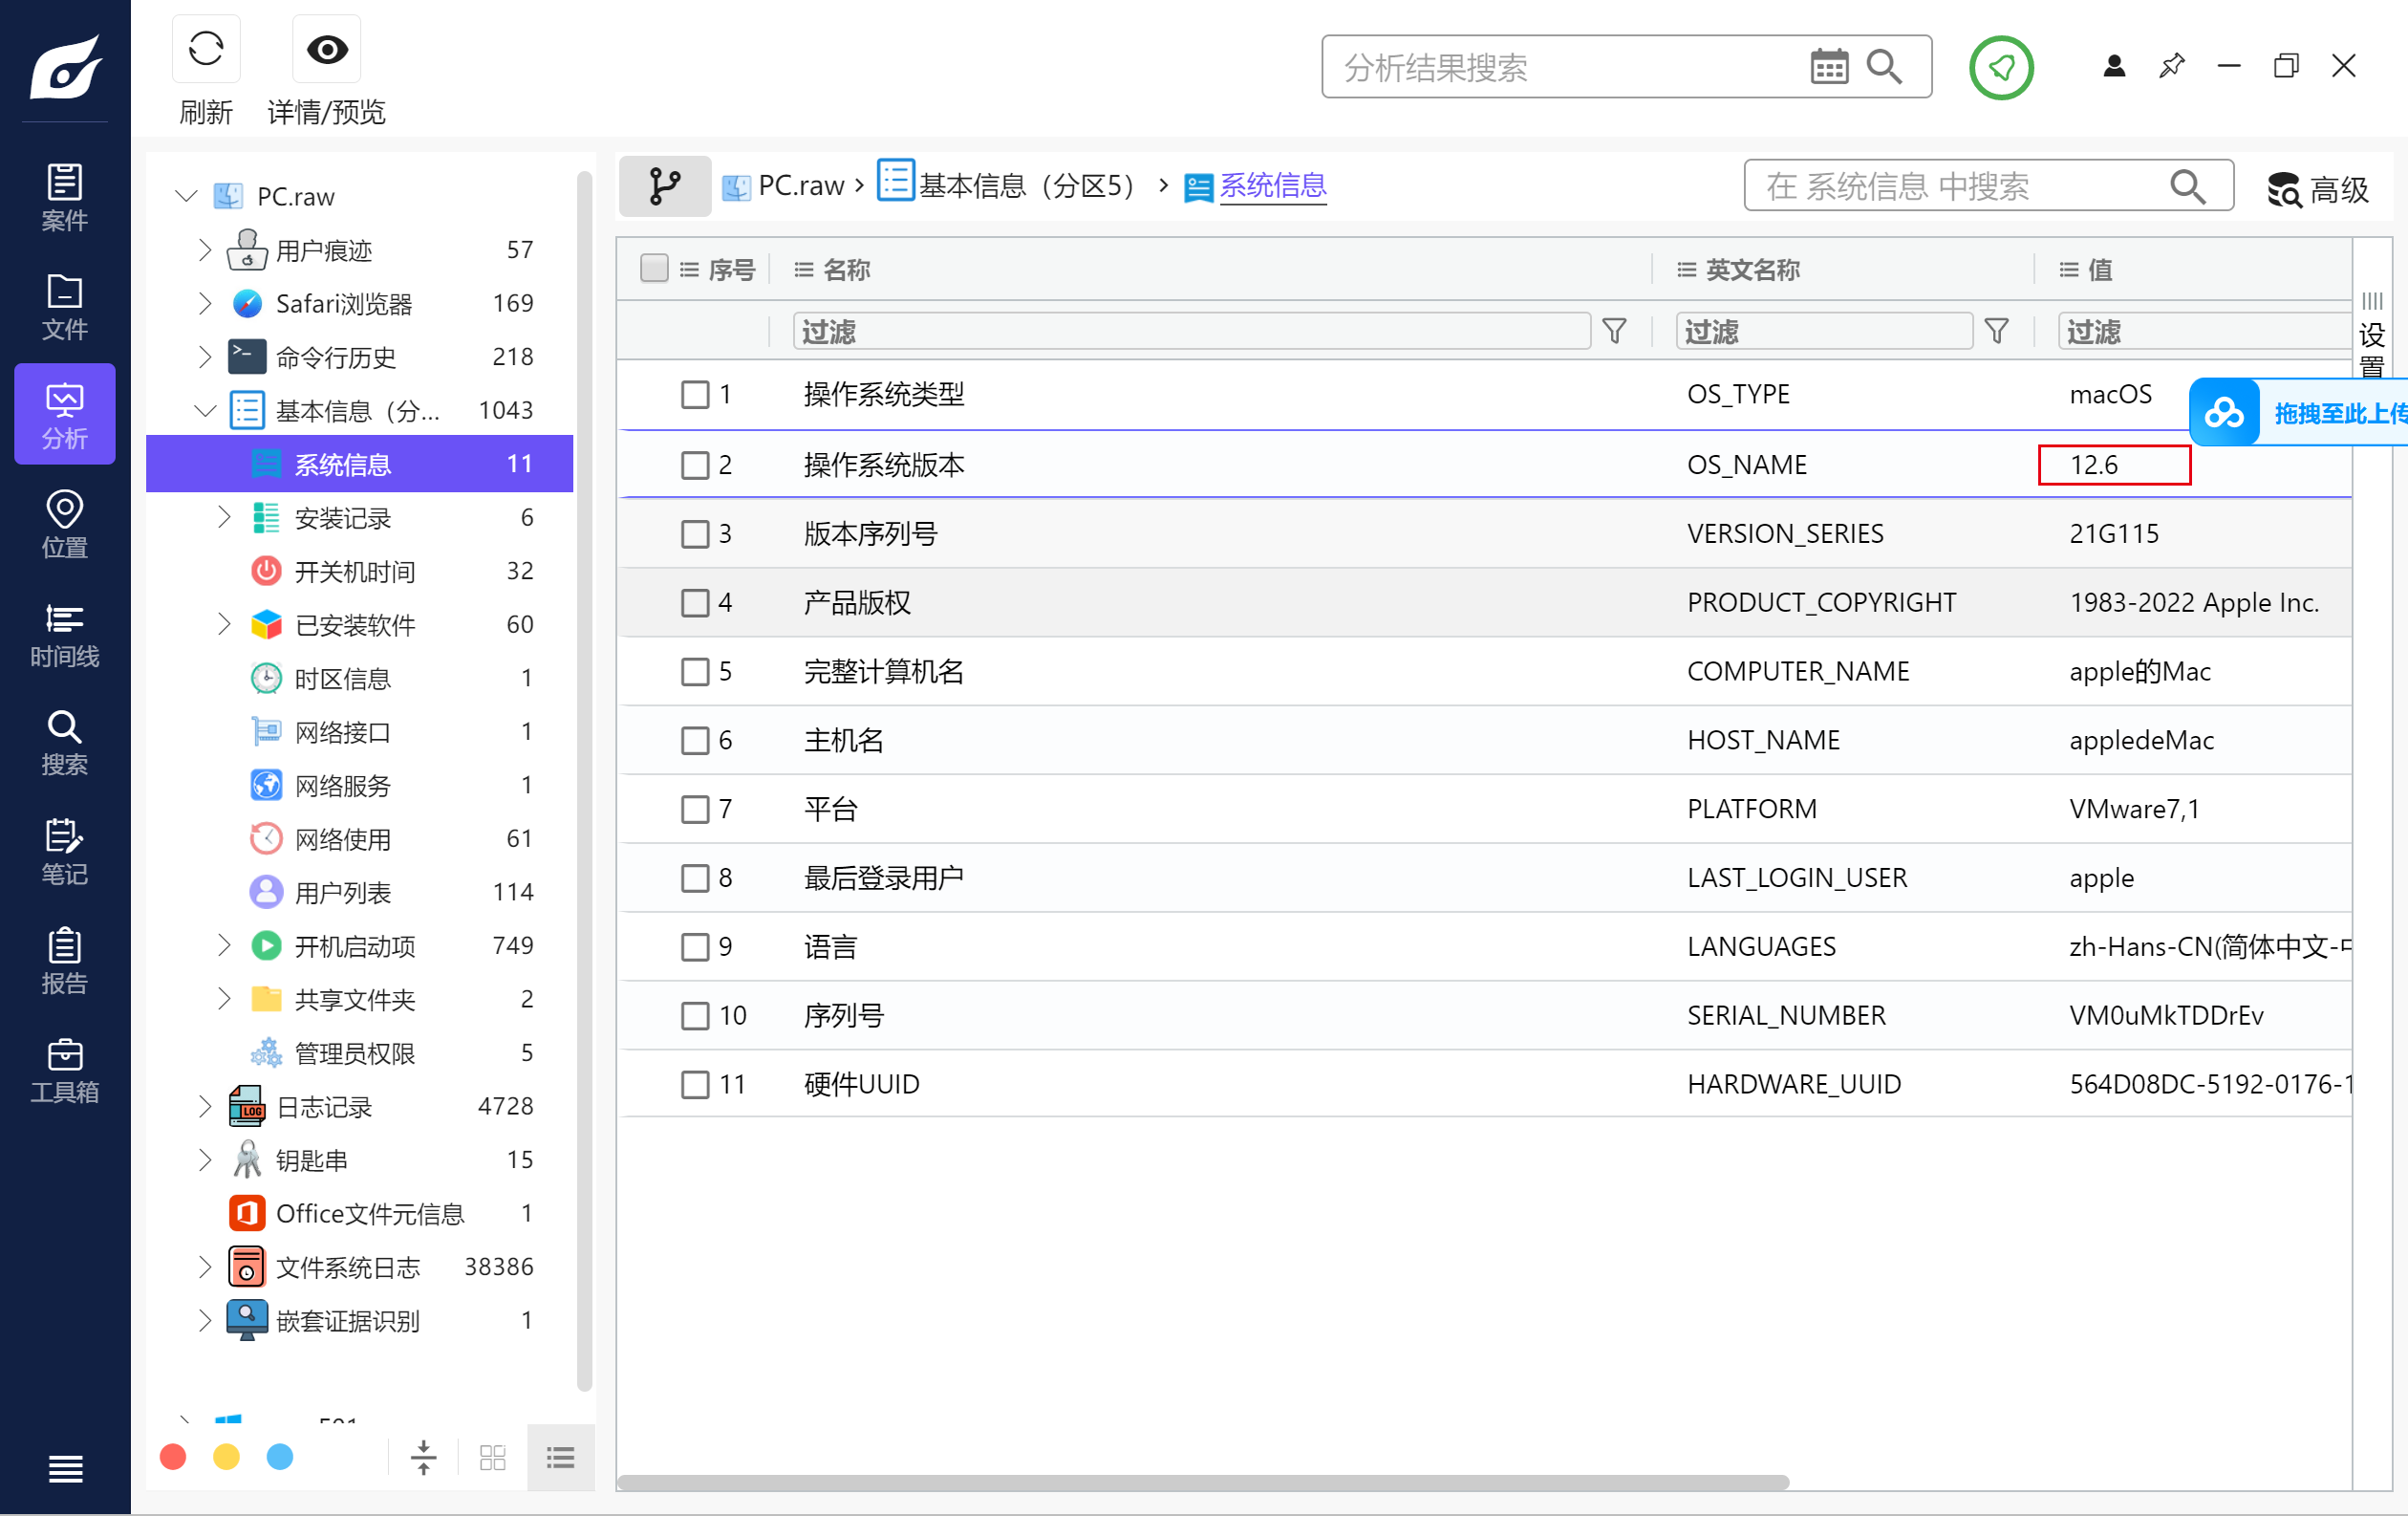Click magnifier in 在 系统信息 中搜索 box
The height and width of the screenshot is (1516, 2408).
tap(2187, 186)
